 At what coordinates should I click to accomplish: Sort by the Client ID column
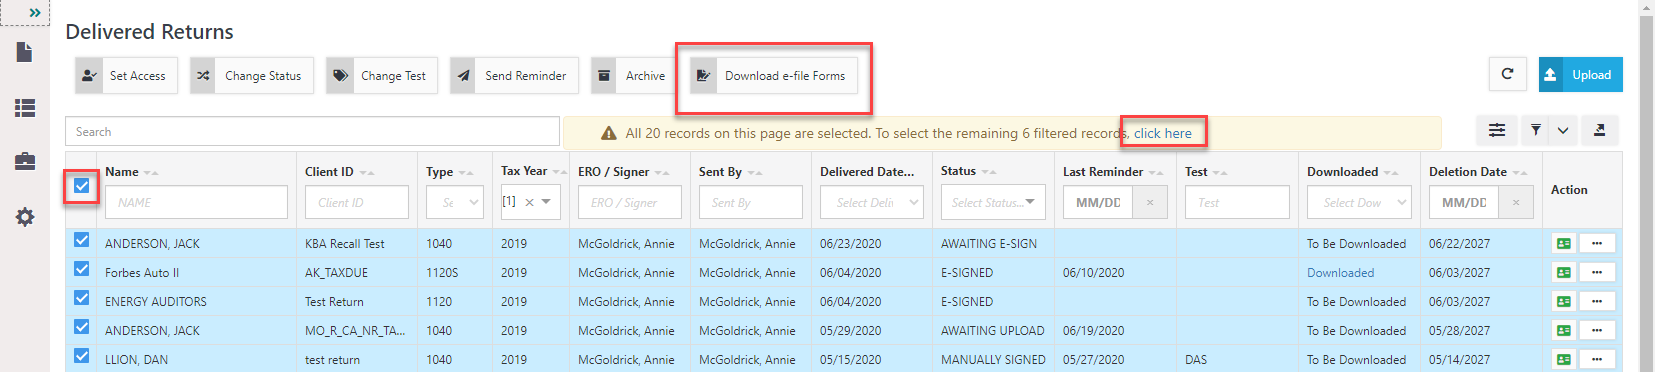367,173
